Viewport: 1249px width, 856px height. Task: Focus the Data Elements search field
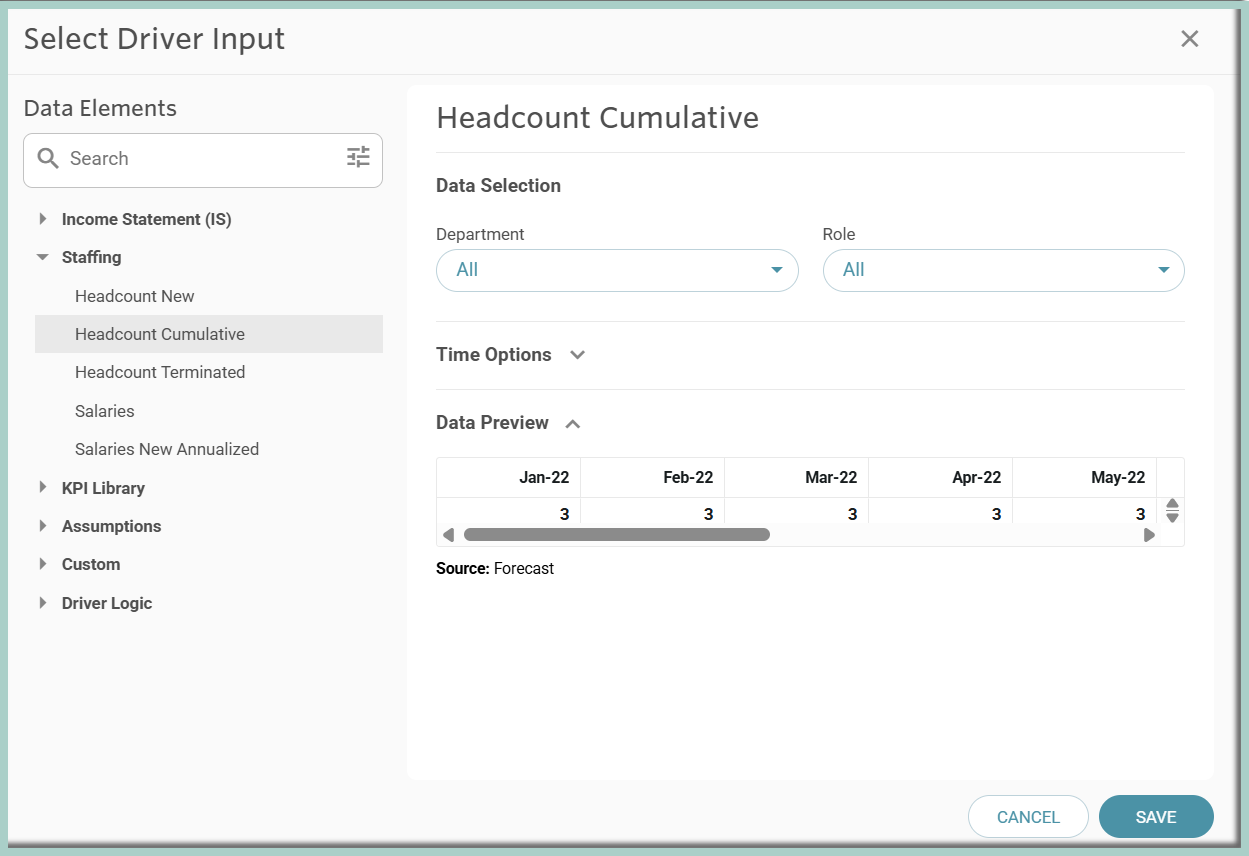203,158
